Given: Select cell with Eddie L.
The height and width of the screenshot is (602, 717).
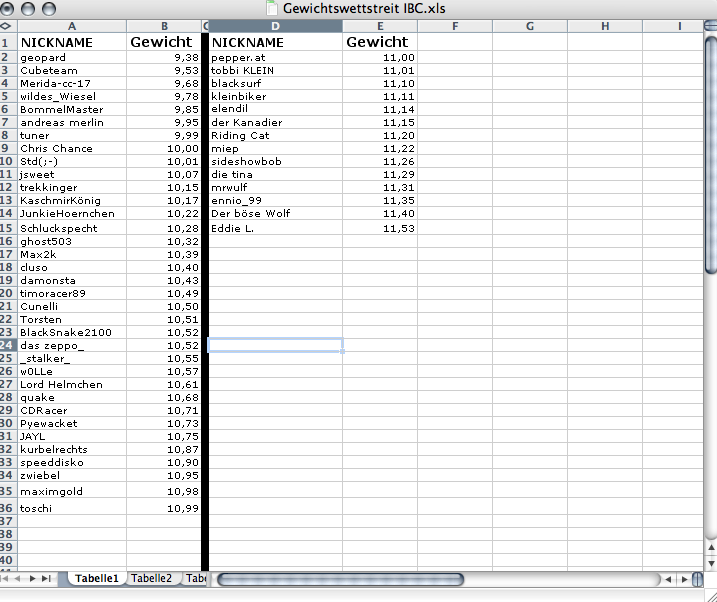Looking at the screenshot, I should point(275,229).
